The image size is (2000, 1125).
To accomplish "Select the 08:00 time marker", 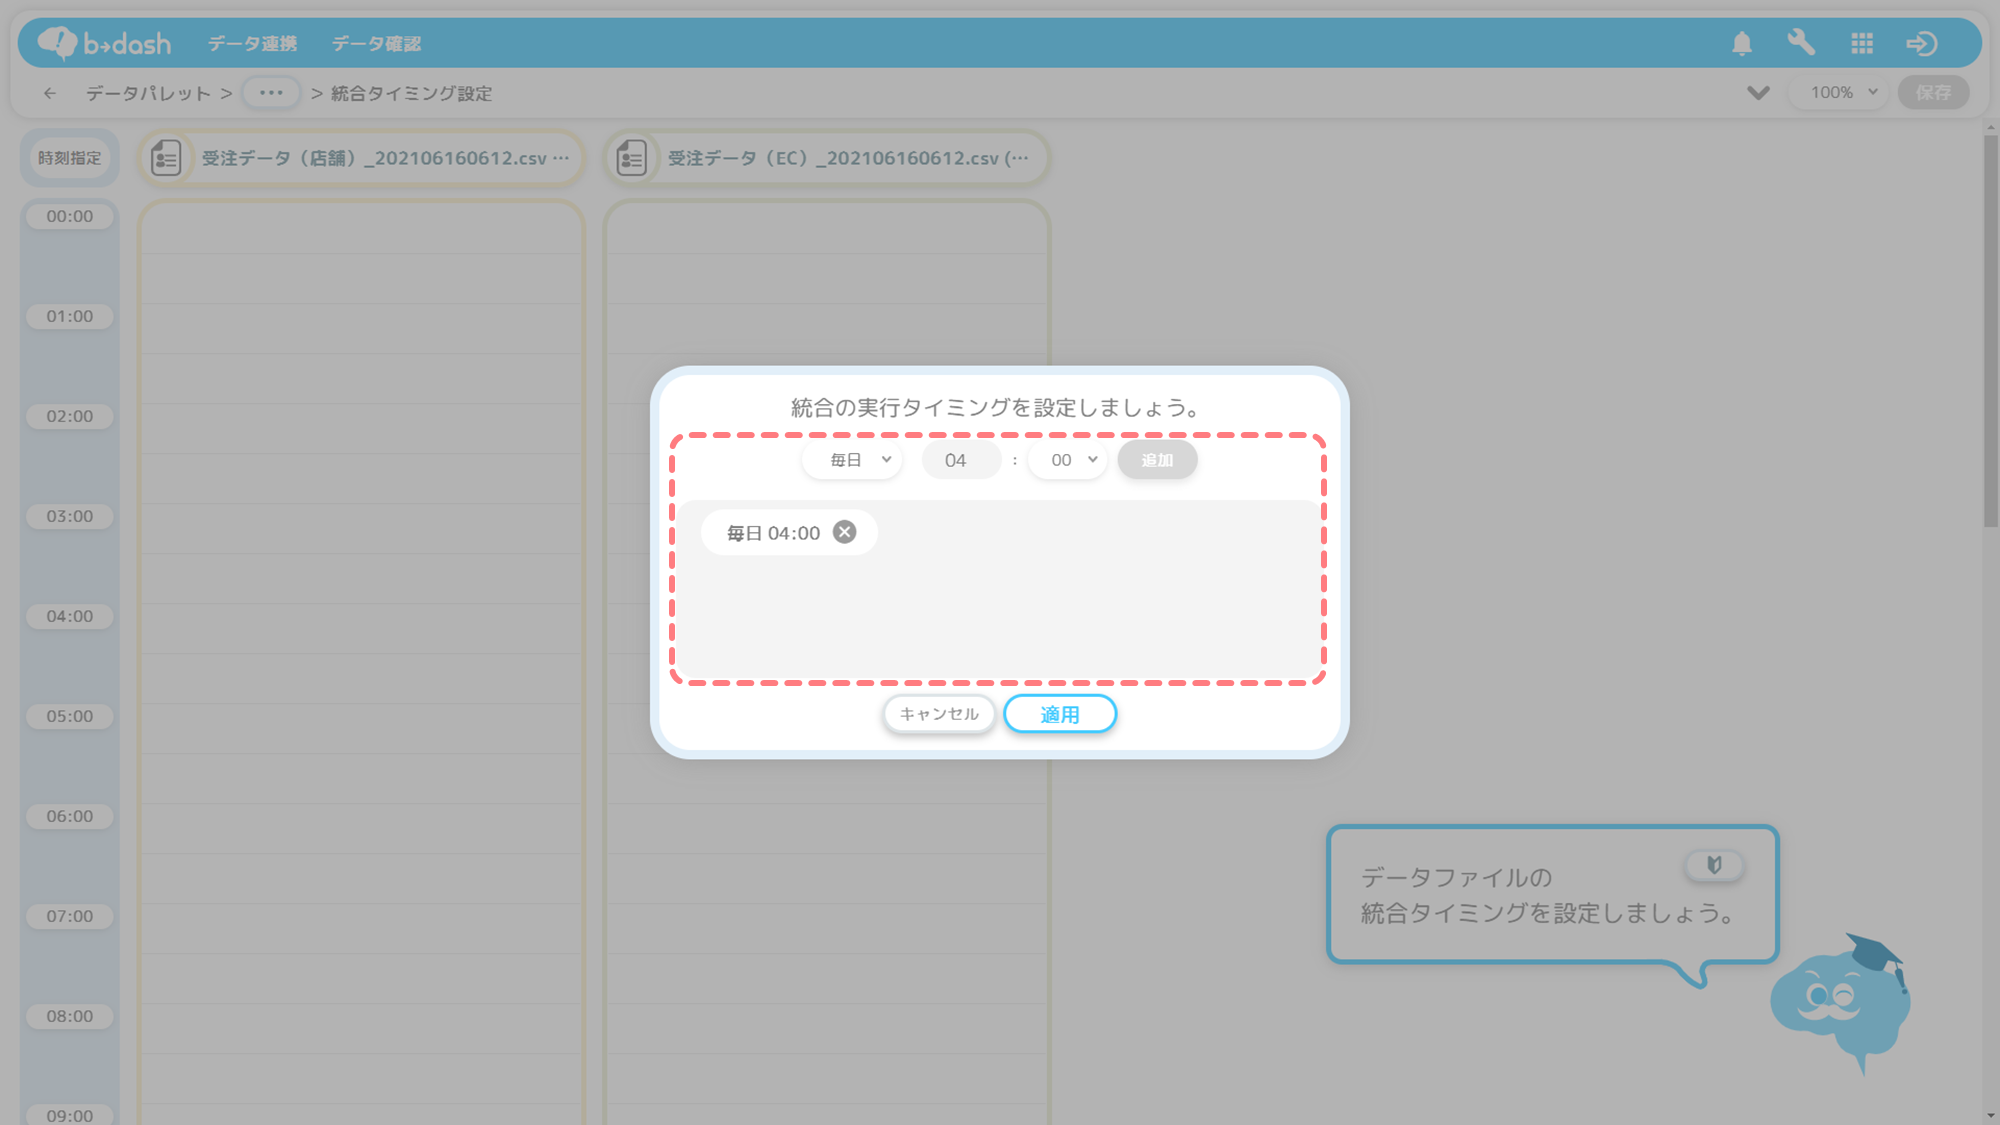I will [x=70, y=1016].
